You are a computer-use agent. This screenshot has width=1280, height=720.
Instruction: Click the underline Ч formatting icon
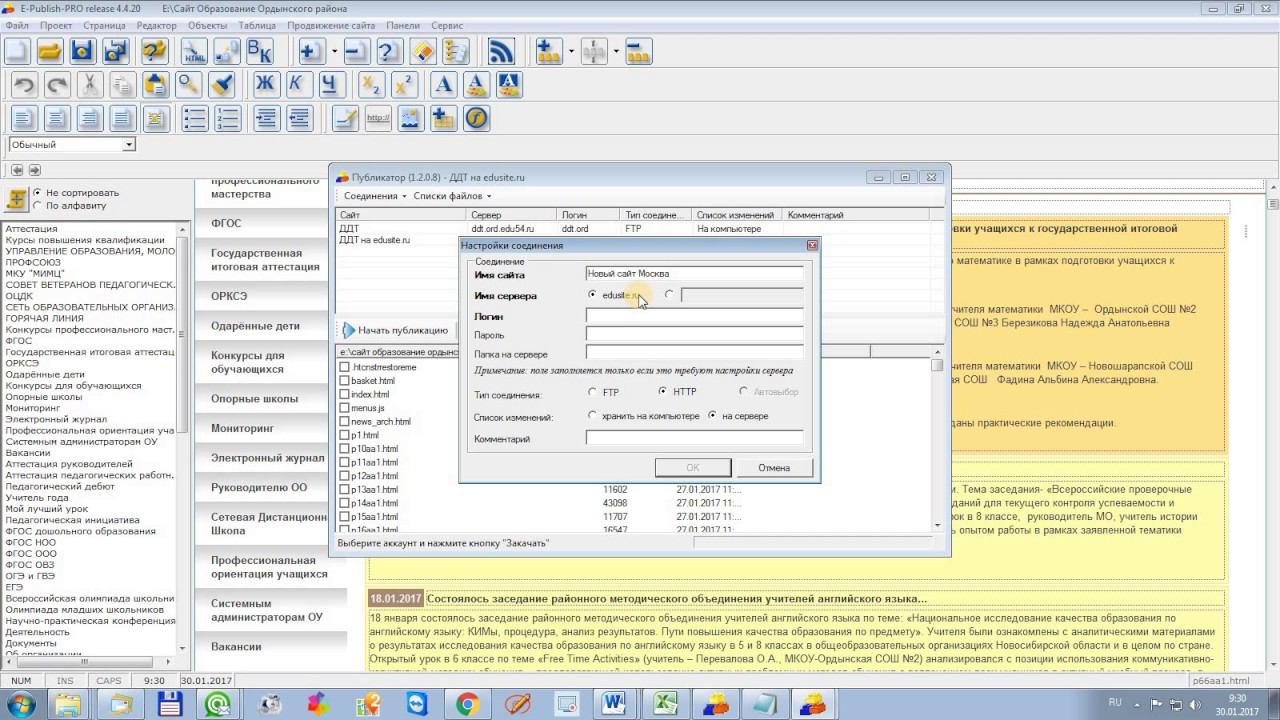coord(330,85)
